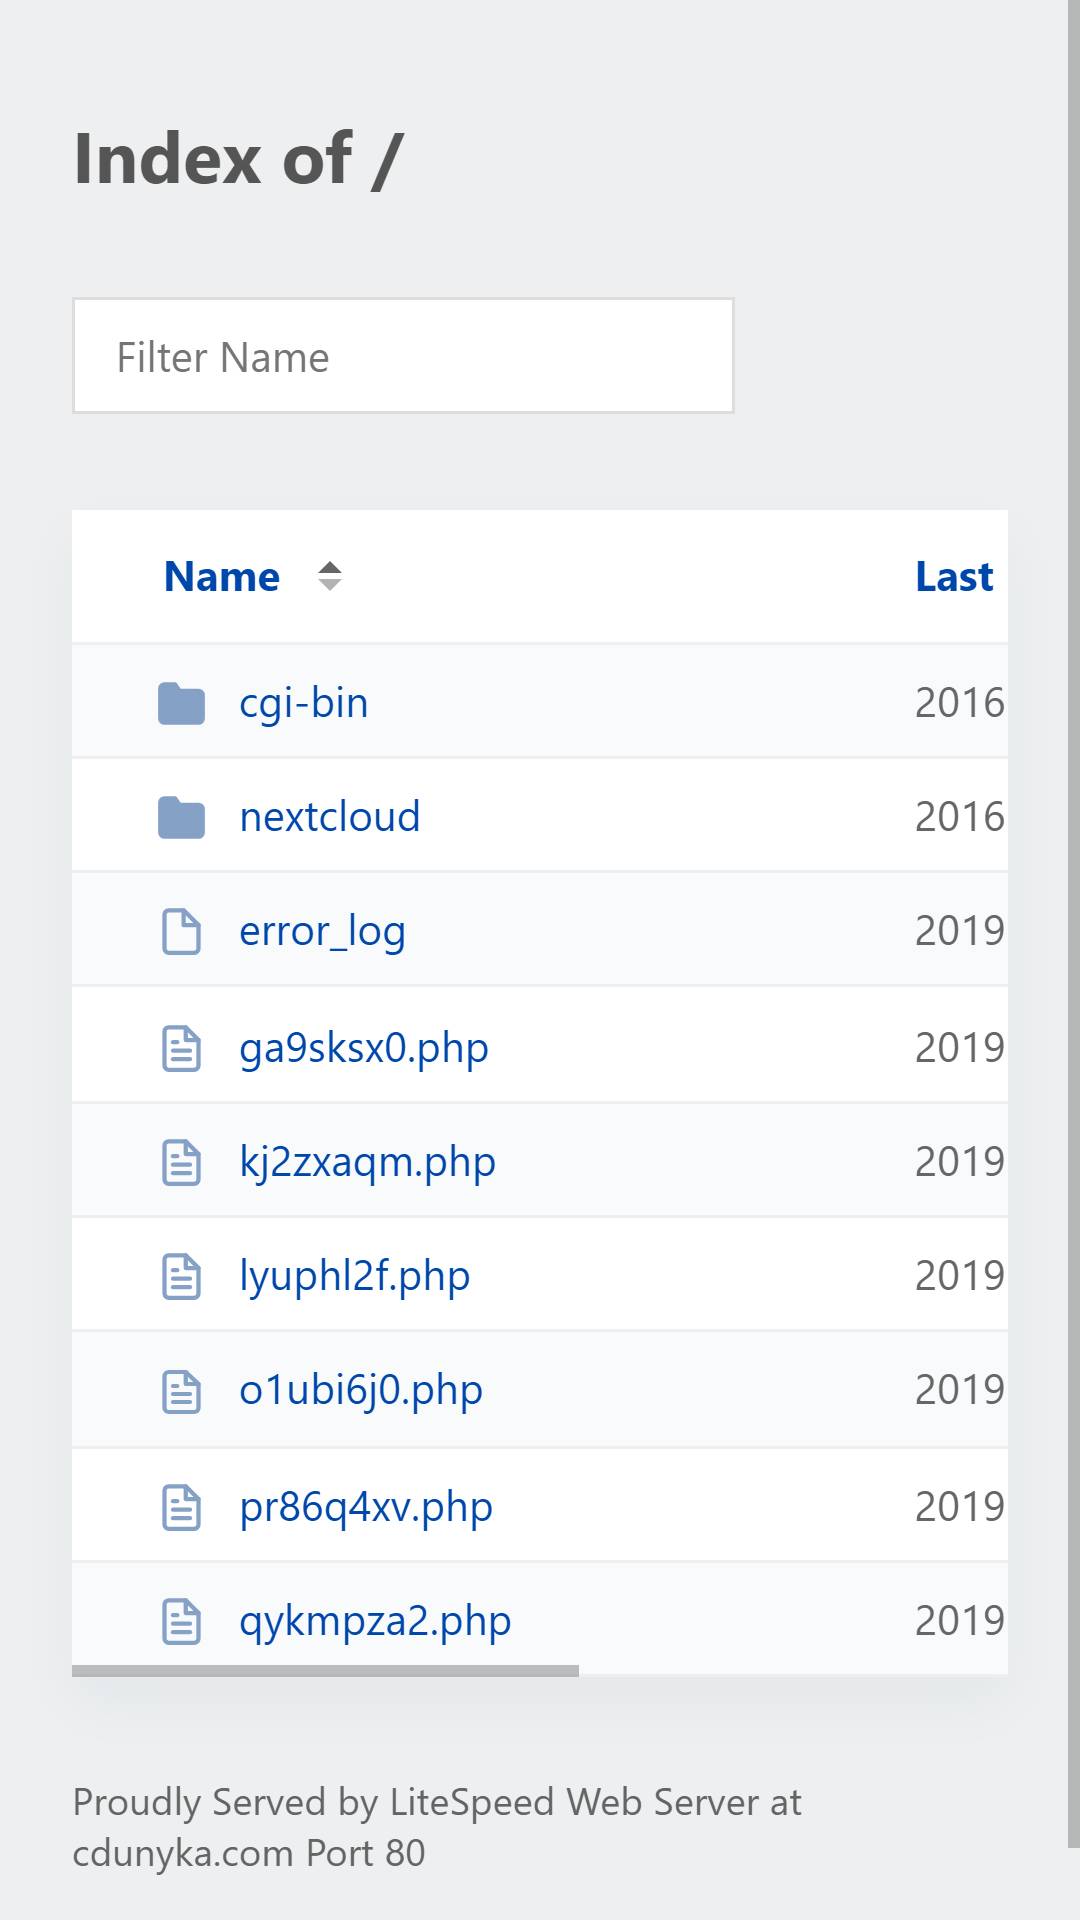Screen dimensions: 1080x1920
Task: Click the ga9sksx0.php file icon
Action: click(181, 1048)
